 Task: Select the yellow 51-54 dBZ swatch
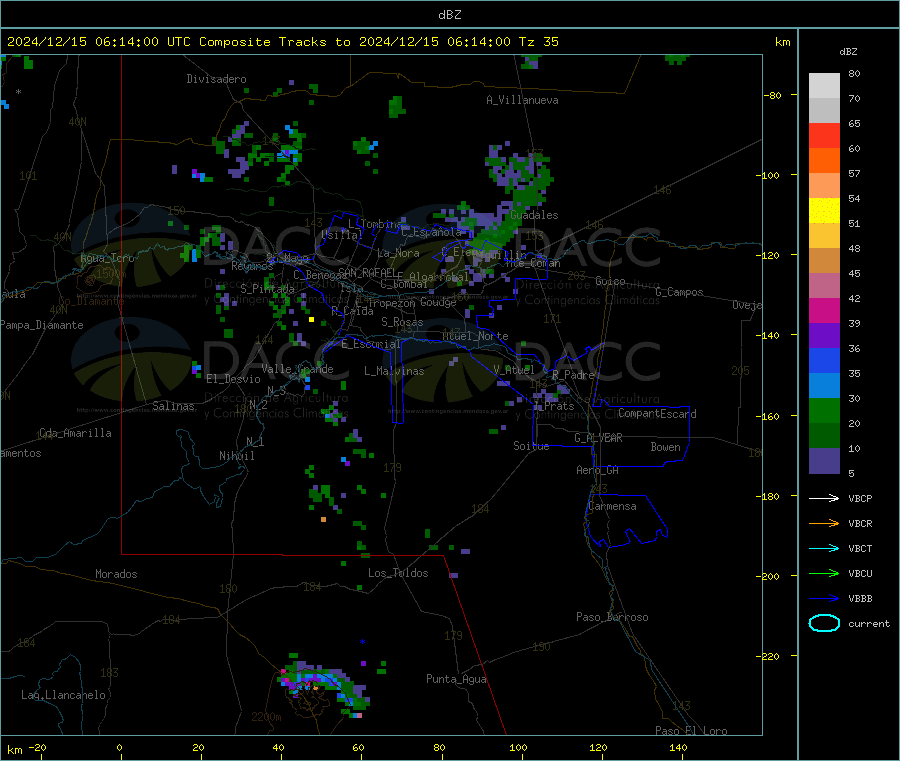tap(824, 211)
